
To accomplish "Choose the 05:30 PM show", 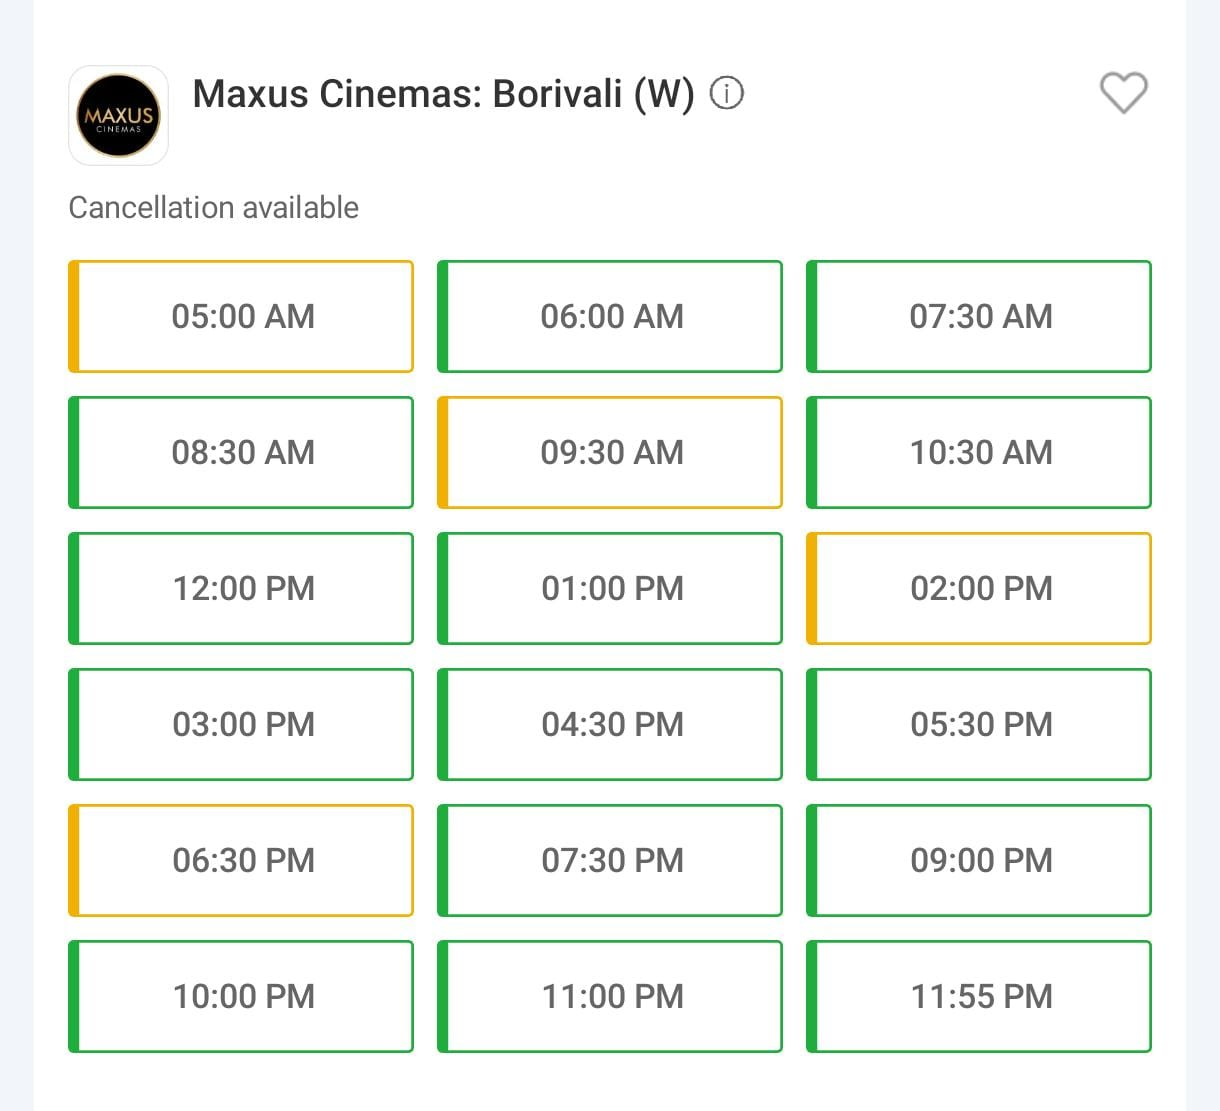I will 980,725.
